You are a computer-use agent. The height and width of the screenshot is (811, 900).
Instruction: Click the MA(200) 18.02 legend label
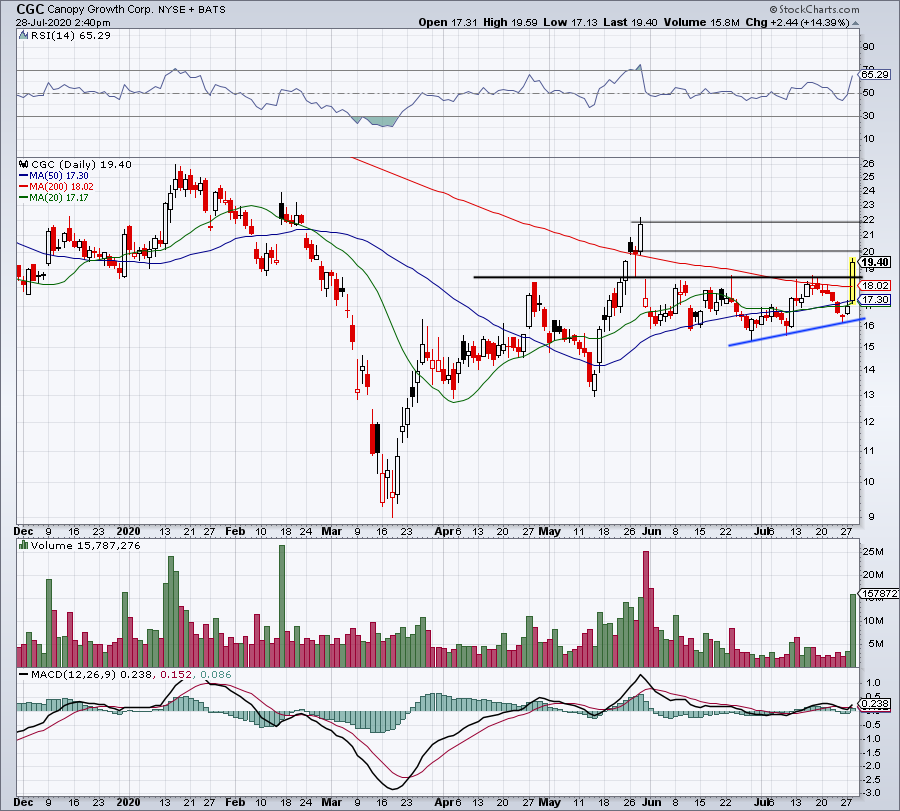(61, 187)
